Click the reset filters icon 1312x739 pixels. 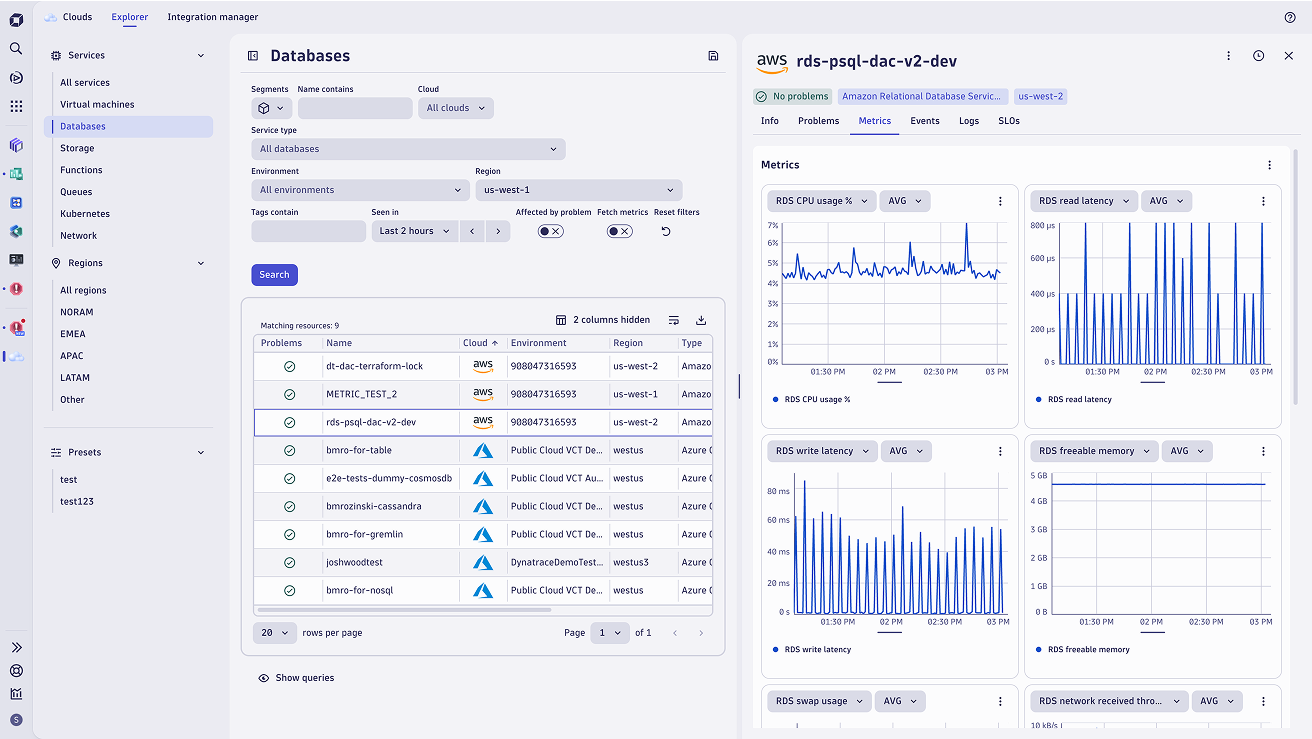coord(666,231)
